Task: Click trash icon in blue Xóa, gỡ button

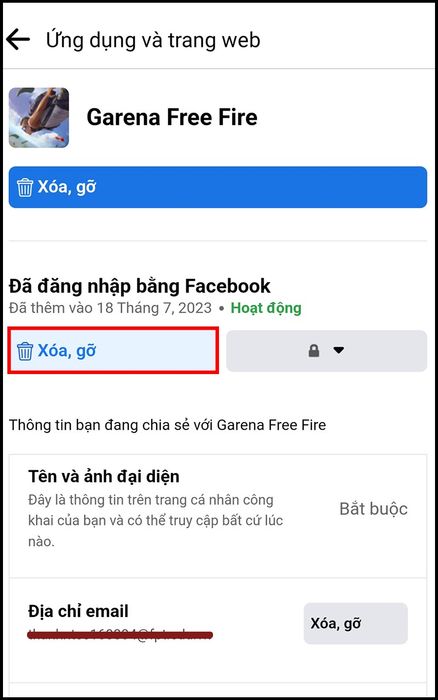Action: coord(25,187)
